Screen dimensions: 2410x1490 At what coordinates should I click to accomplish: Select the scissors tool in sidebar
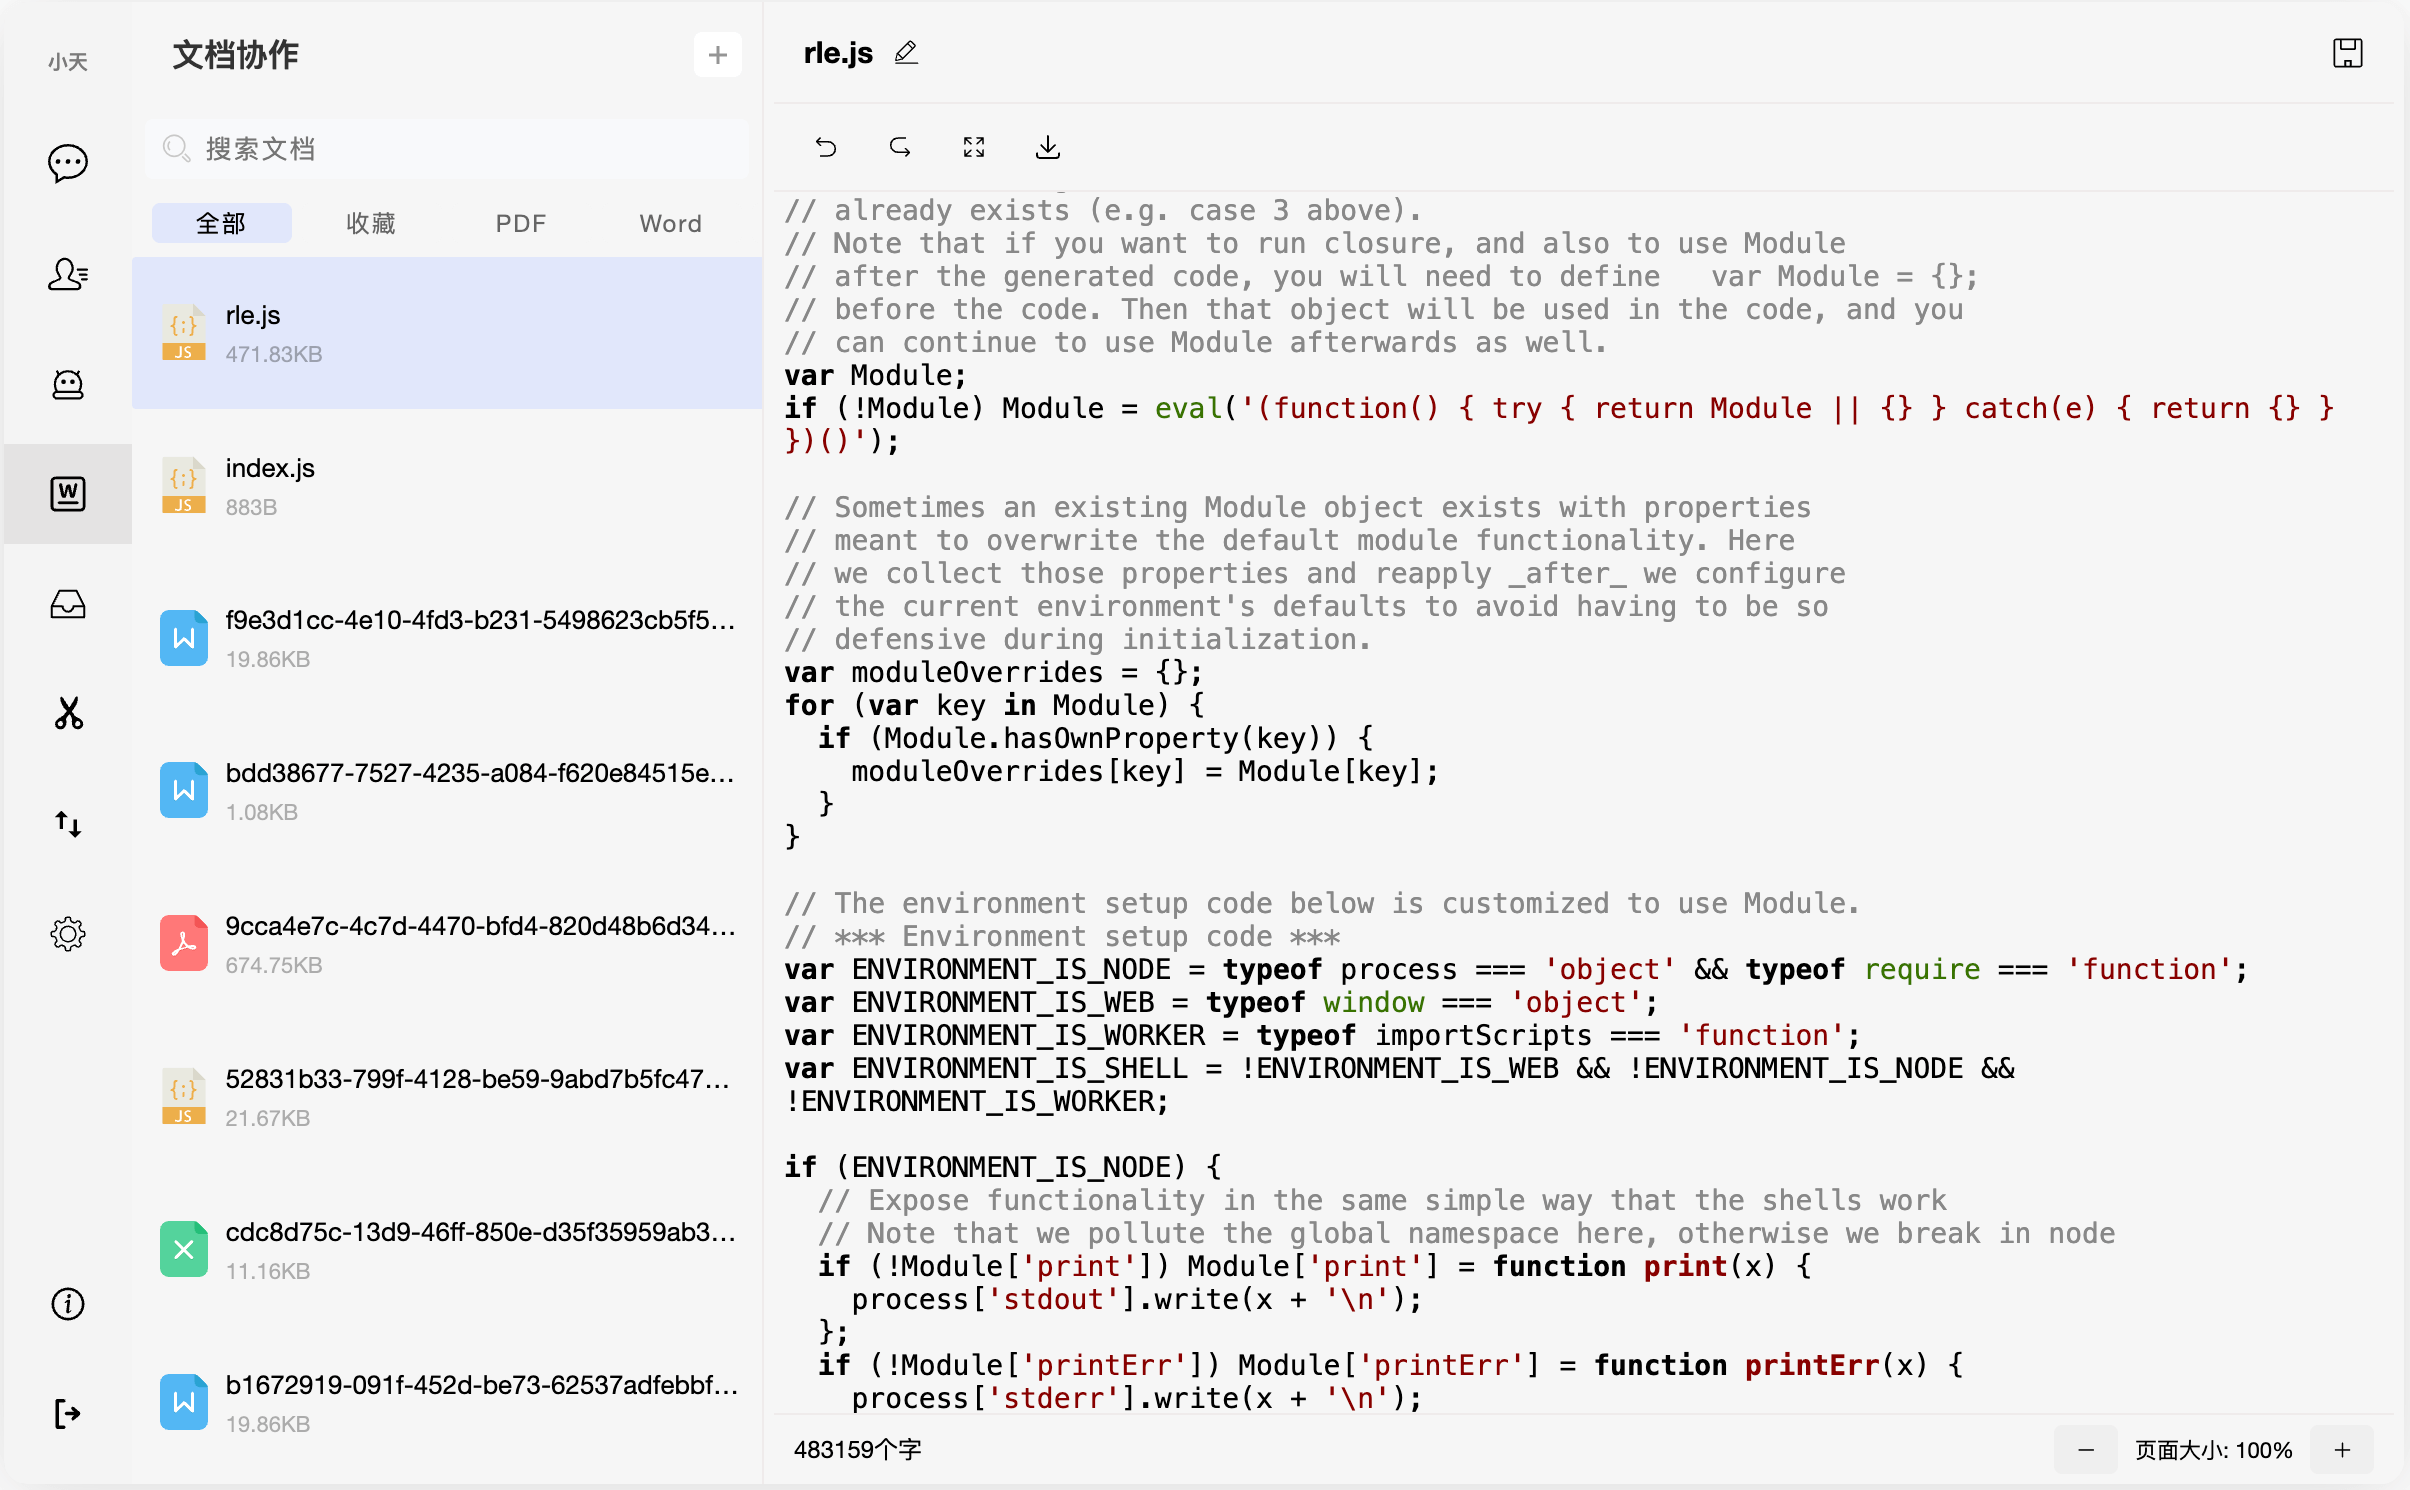(x=68, y=714)
